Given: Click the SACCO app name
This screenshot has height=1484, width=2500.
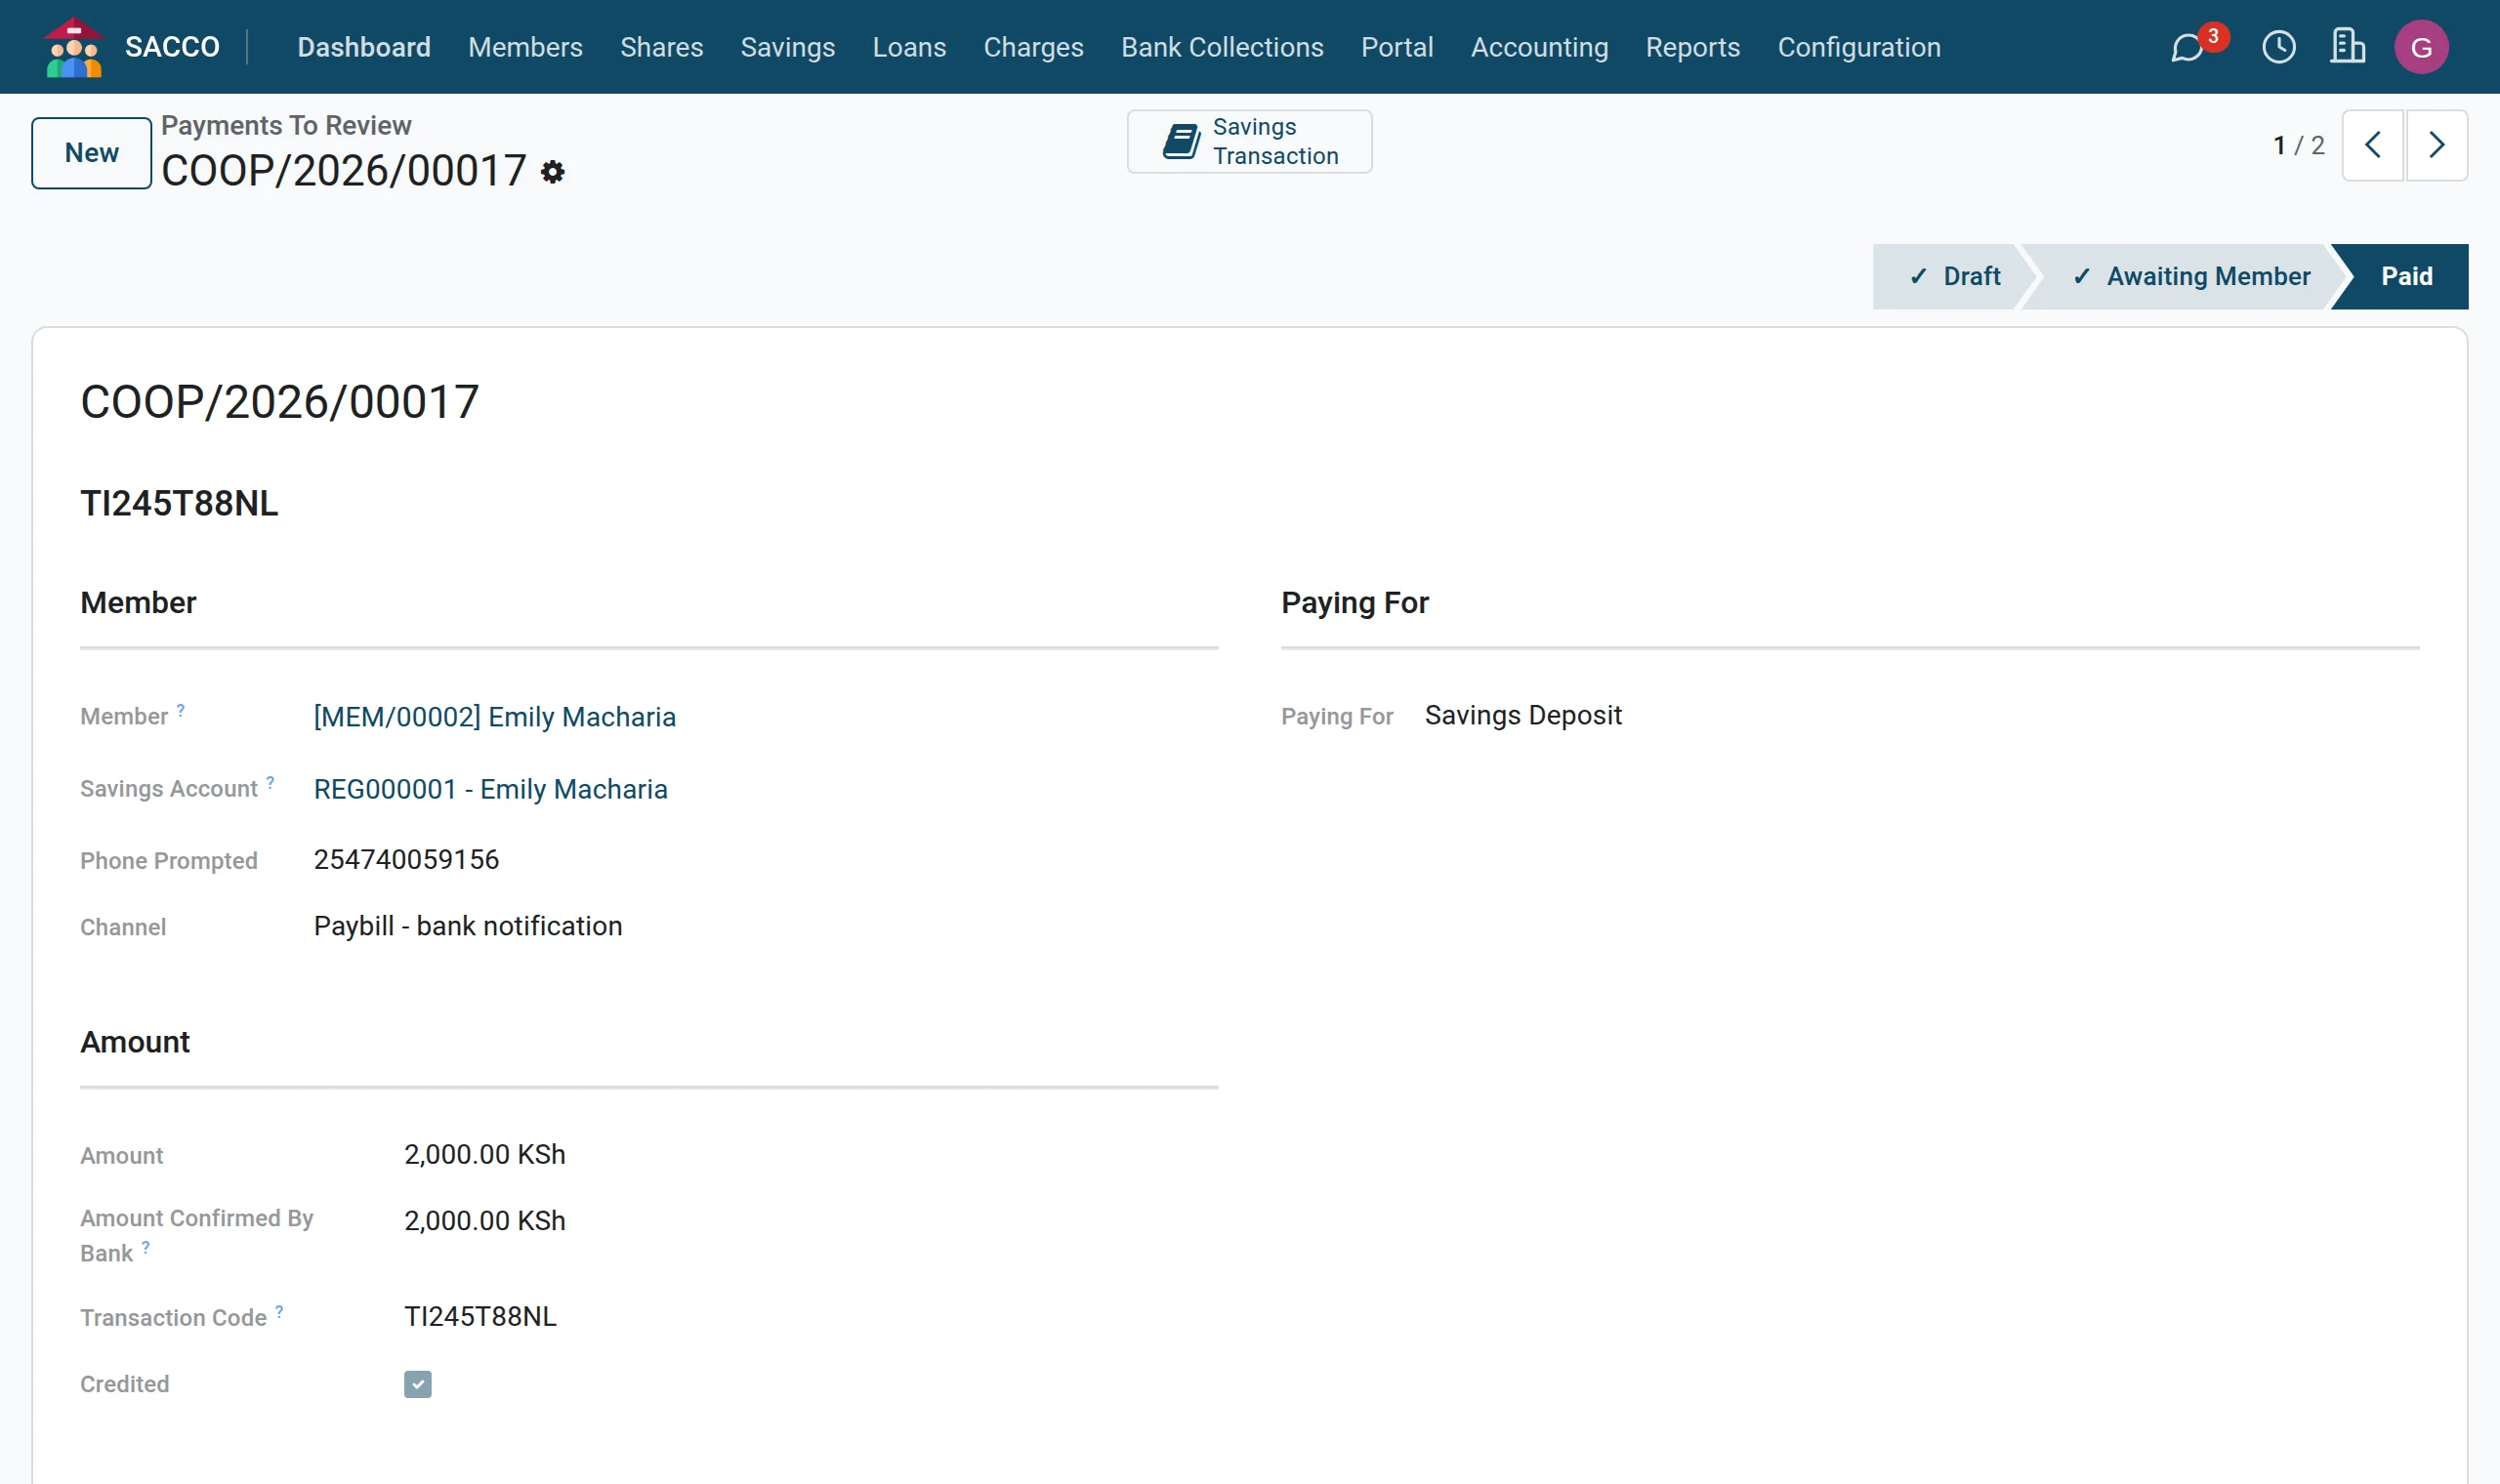Looking at the screenshot, I should [x=172, y=47].
